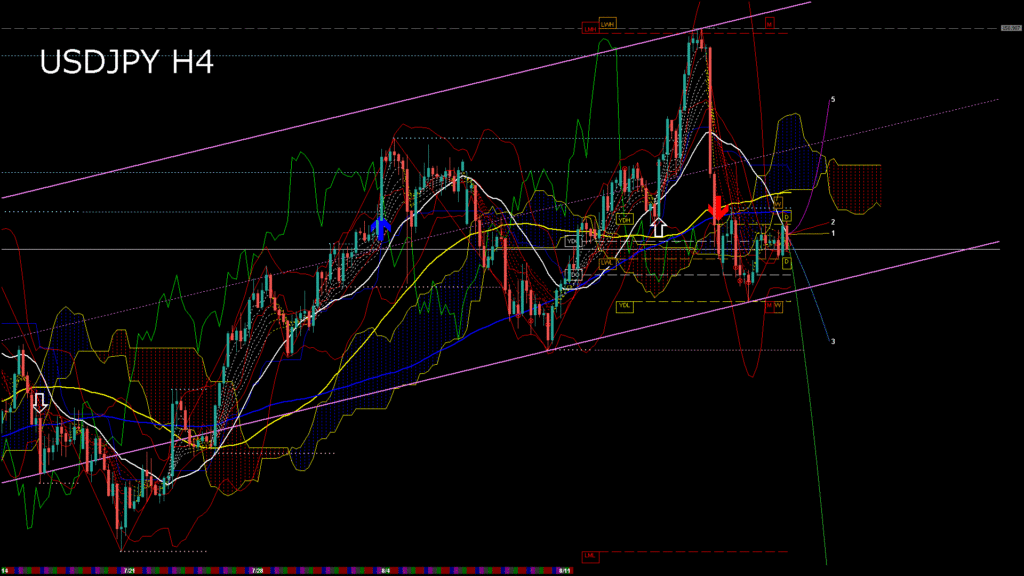Select the lower YDL level label box
The image size is (1024, 576).
(625, 306)
